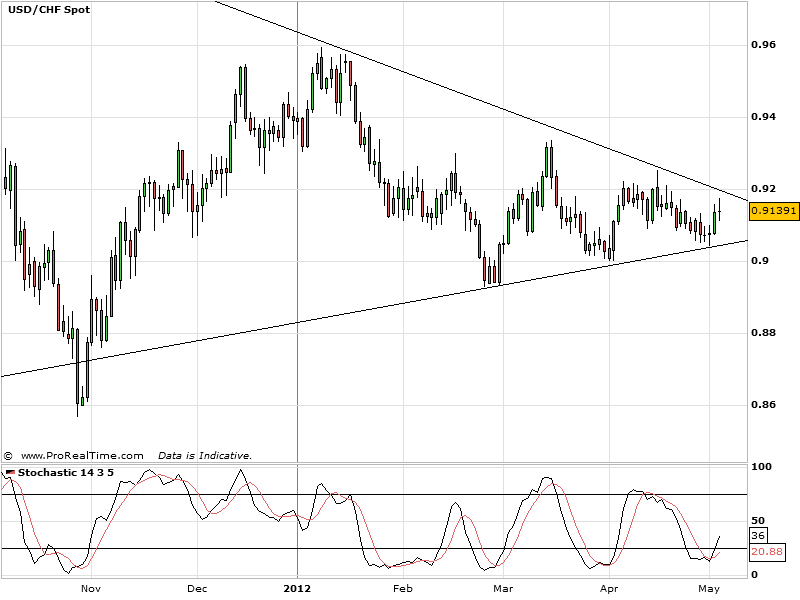Click the 0.86 price axis label
800x600 pixels.
coord(763,405)
